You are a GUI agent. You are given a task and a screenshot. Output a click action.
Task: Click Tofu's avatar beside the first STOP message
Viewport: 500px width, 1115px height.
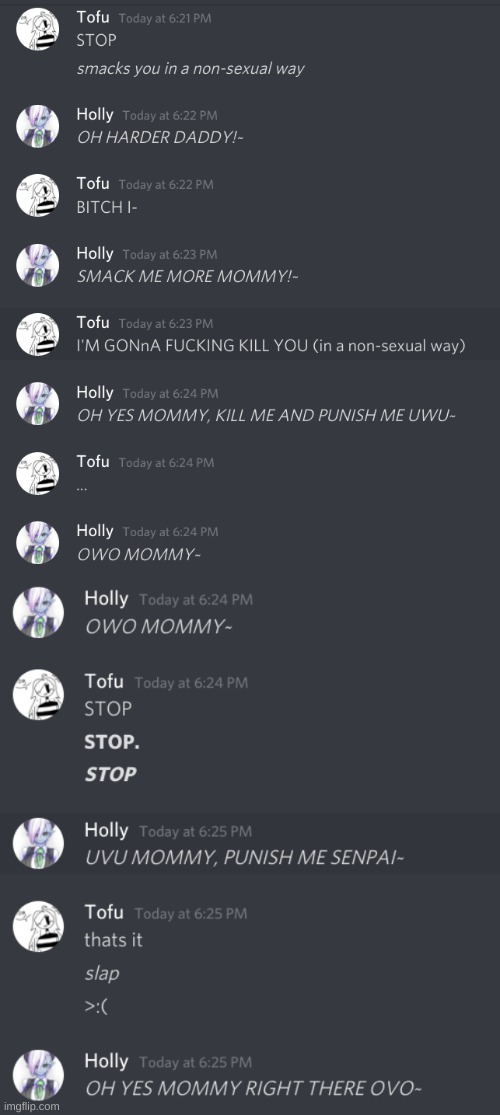point(38,31)
